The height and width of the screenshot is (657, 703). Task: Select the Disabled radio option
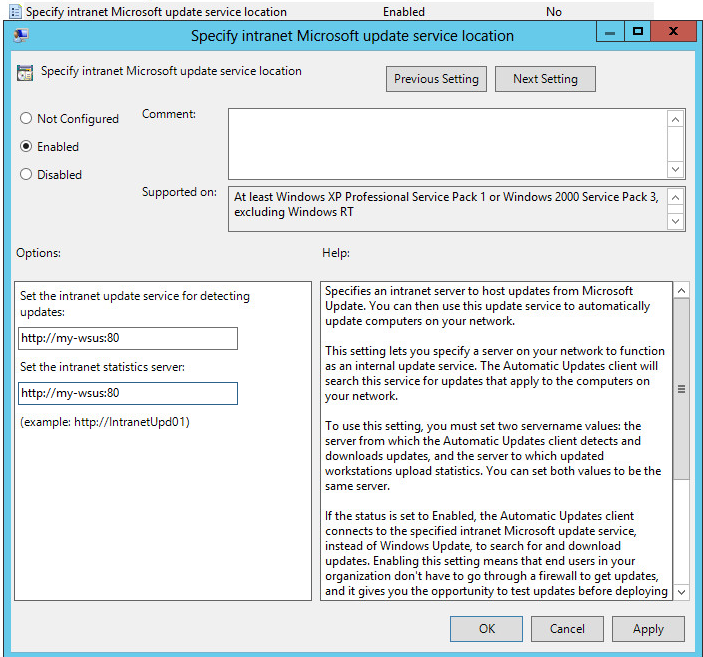26,175
